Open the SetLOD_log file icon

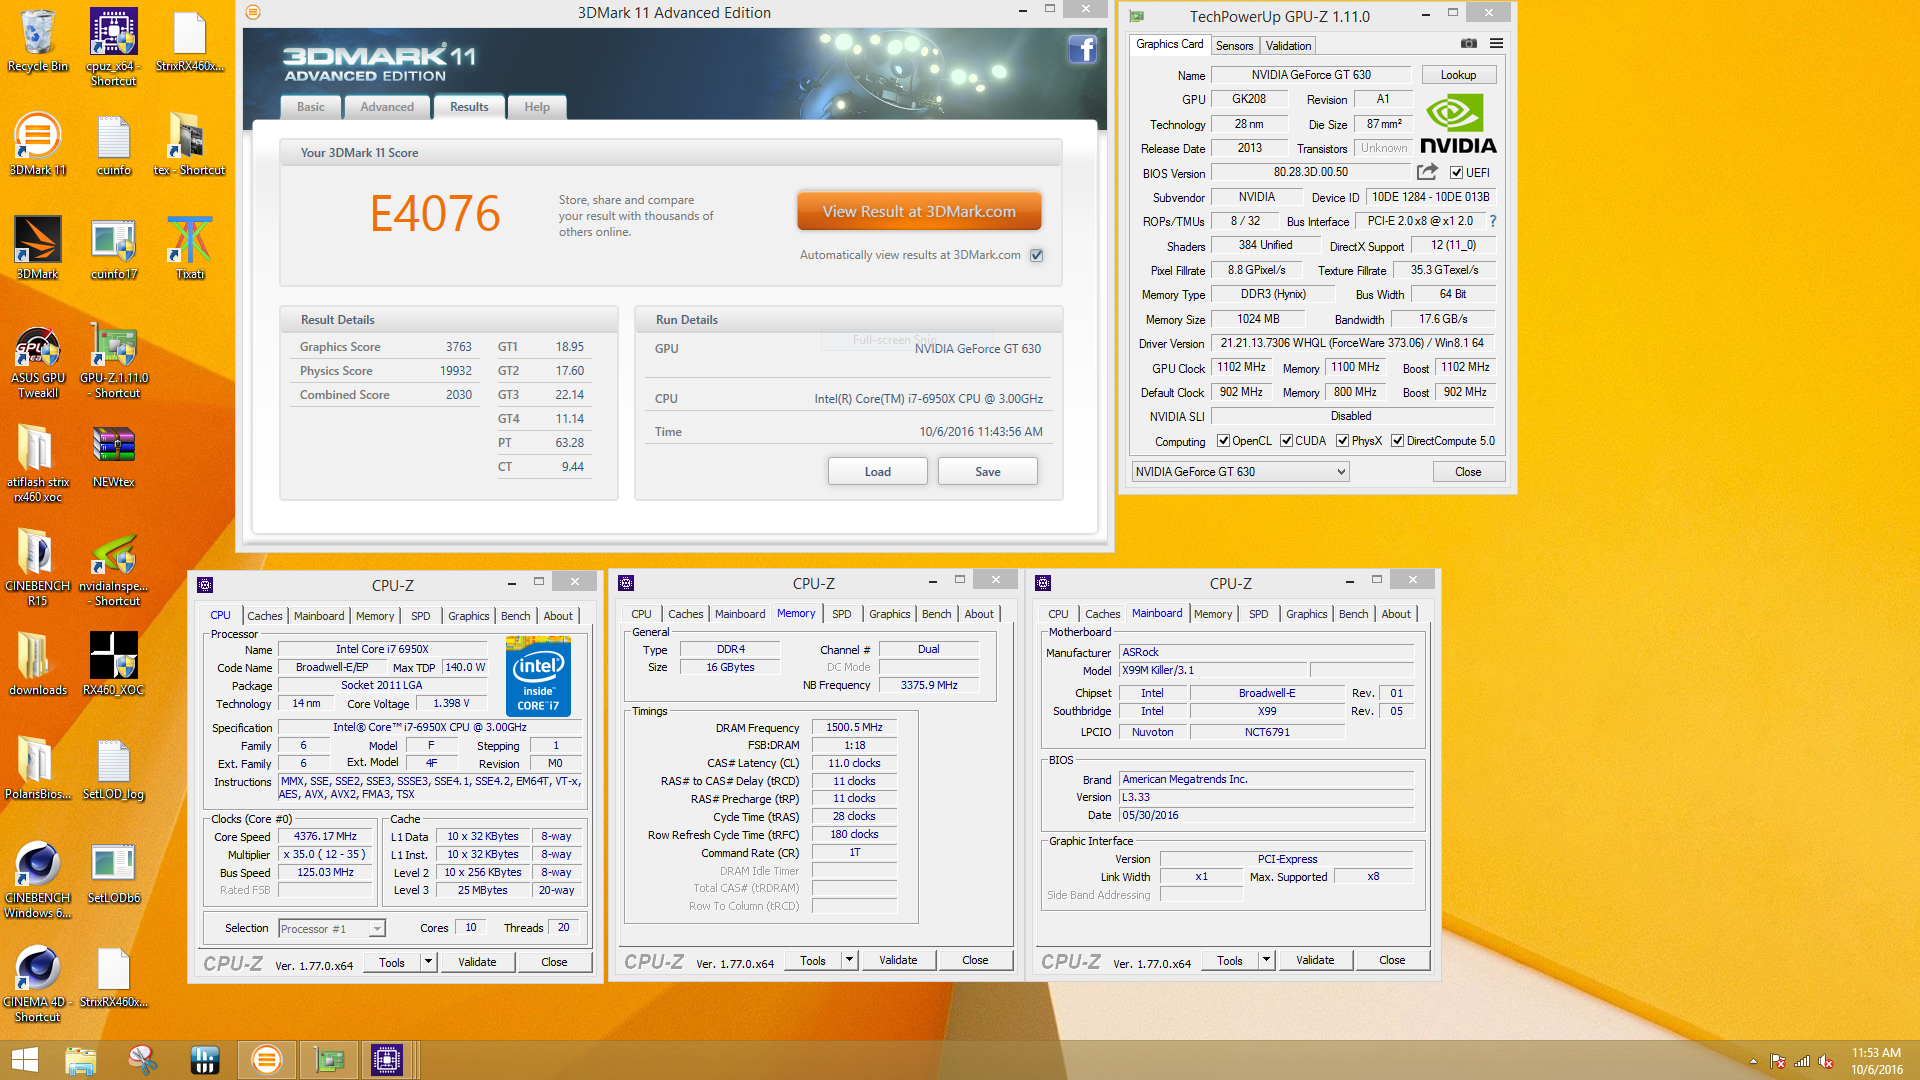[x=114, y=770]
